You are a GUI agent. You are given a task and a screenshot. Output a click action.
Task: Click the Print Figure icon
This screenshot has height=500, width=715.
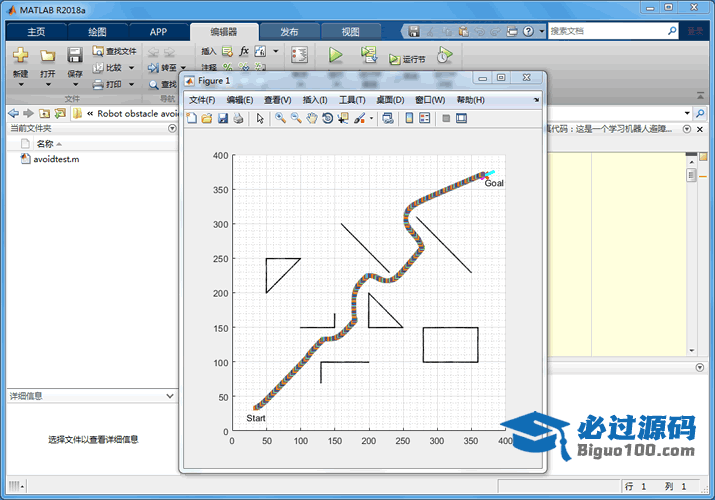tap(238, 118)
